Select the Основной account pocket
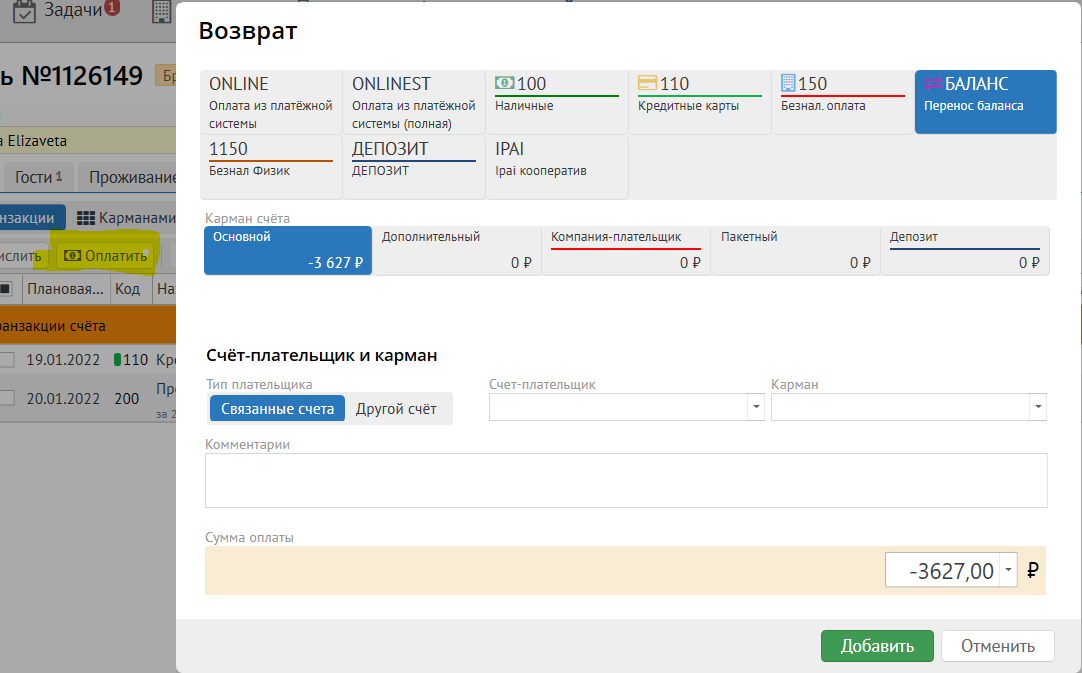Viewport: 1082px width, 673px height. (x=288, y=250)
